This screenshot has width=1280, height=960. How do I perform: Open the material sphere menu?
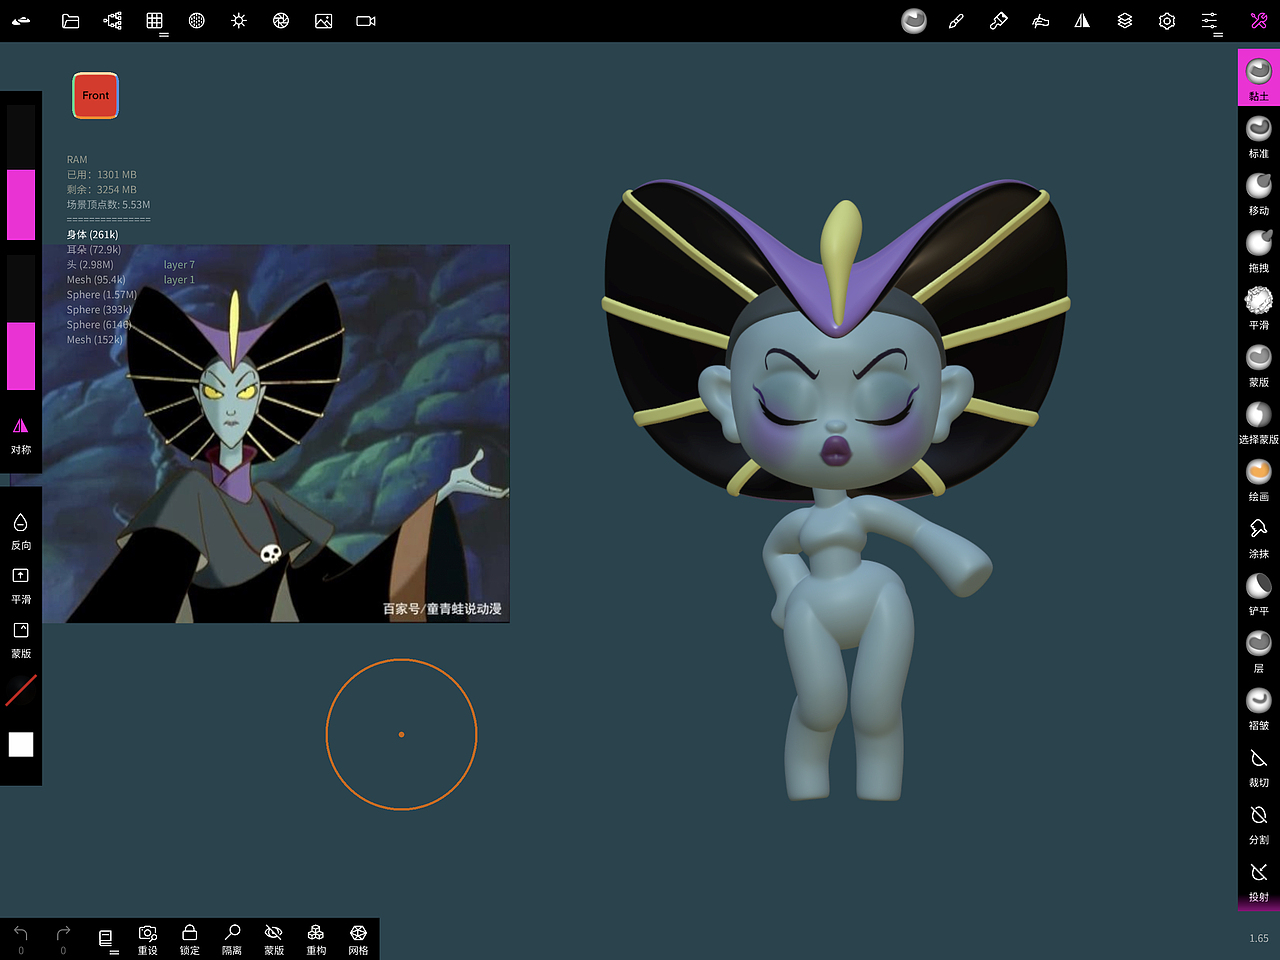coord(197,21)
